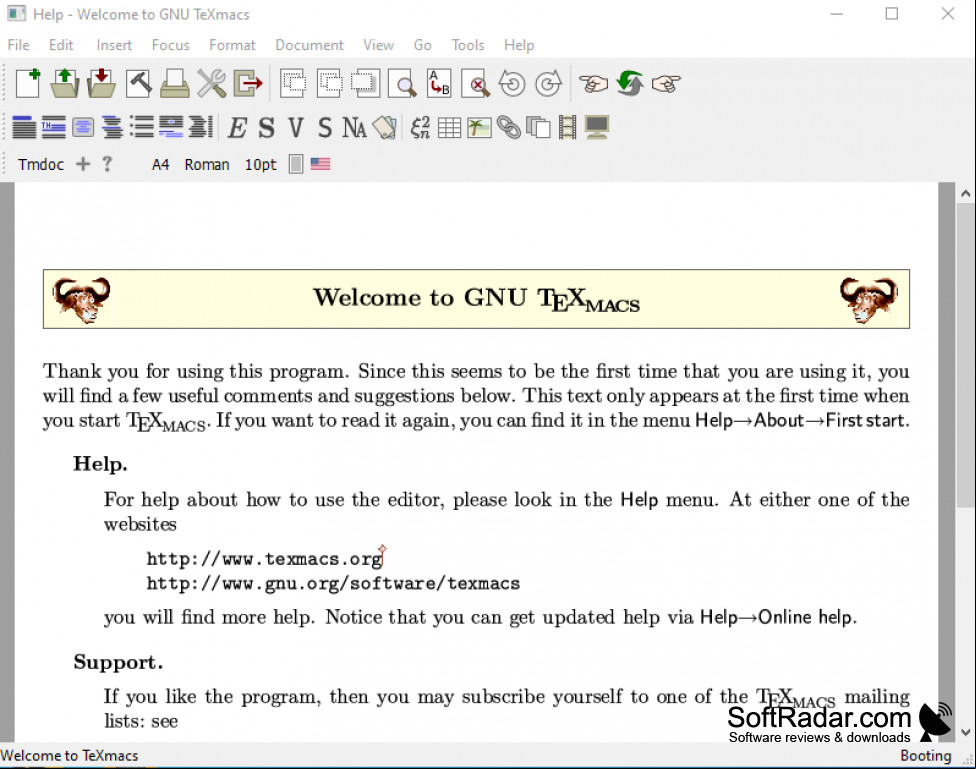Insert an image via the palm-tree icon

tap(479, 128)
